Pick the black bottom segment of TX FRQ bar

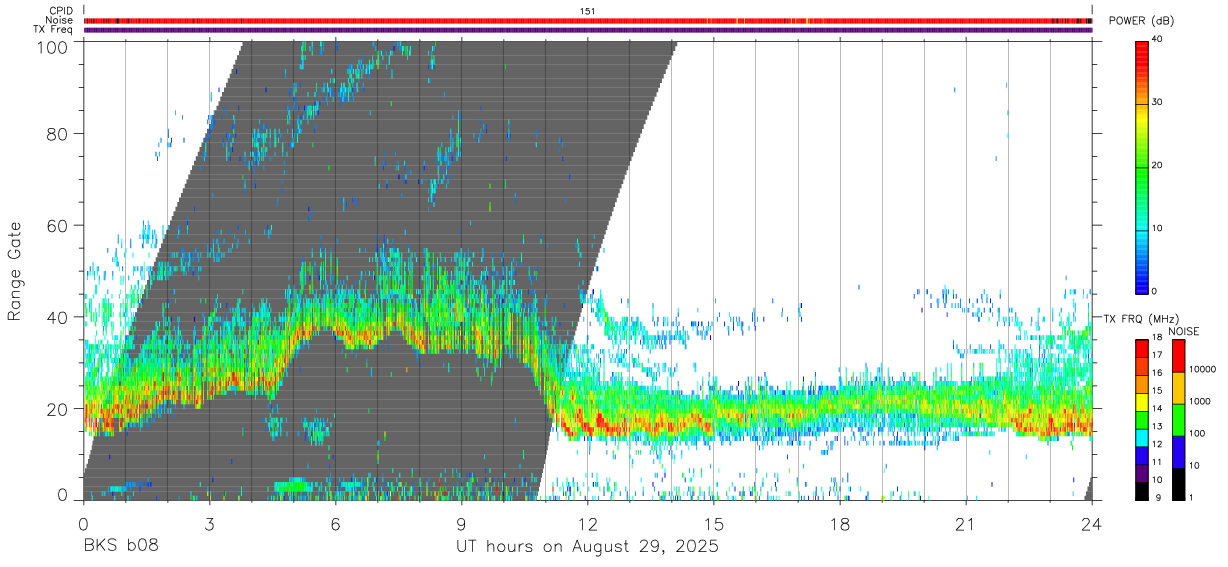click(1142, 490)
